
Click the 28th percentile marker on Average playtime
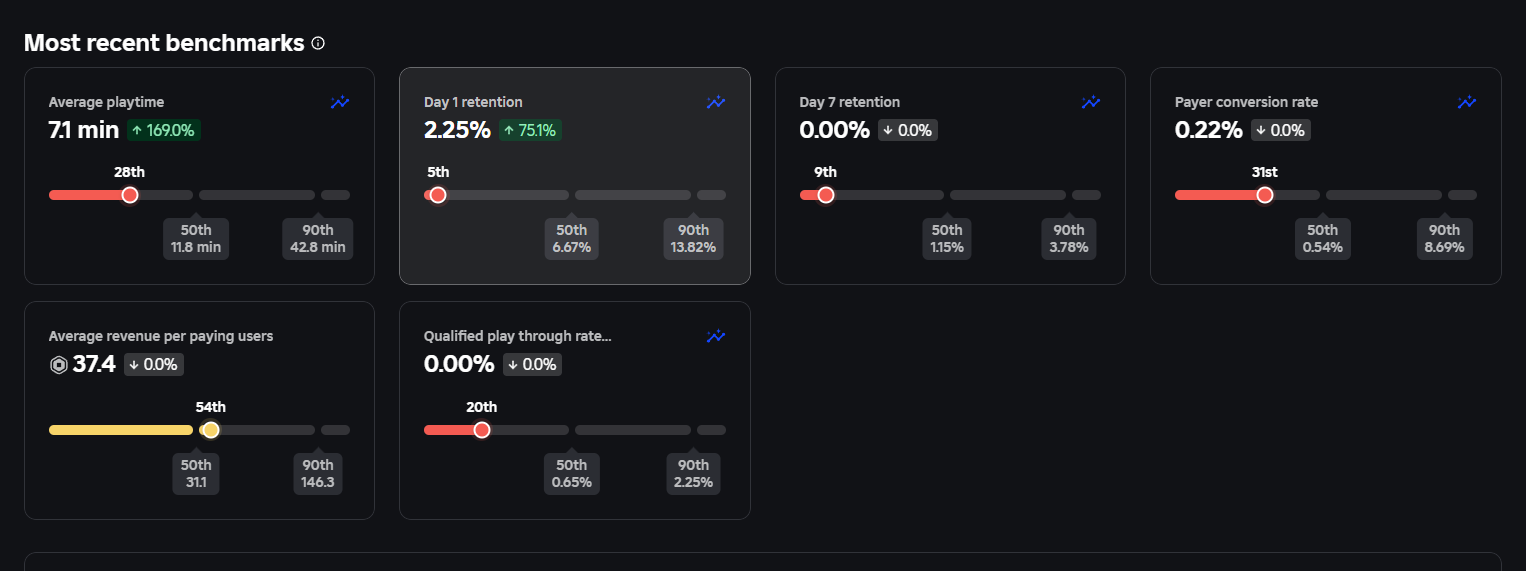pyautogui.click(x=130, y=195)
